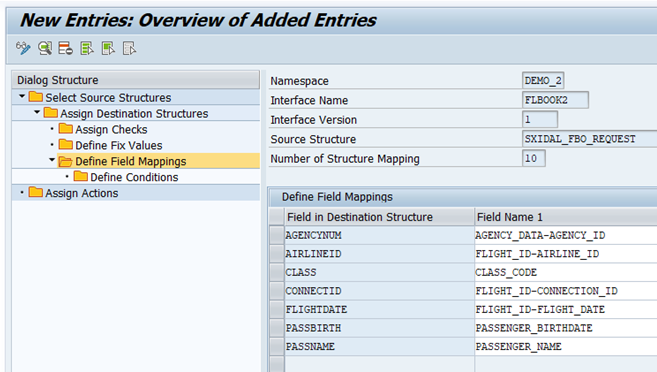Click the FLIGHT_ID-AIRLINE_ID cell
This screenshot has width=657, height=372.
[566, 253]
